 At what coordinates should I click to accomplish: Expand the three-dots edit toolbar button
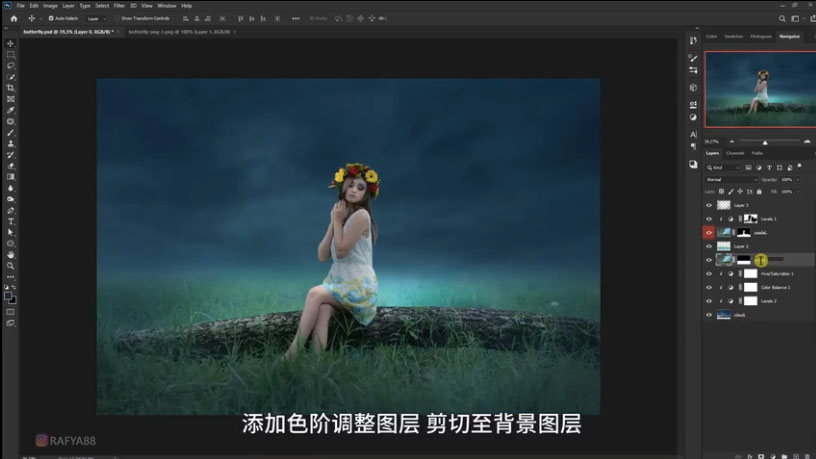pyautogui.click(x=10, y=277)
